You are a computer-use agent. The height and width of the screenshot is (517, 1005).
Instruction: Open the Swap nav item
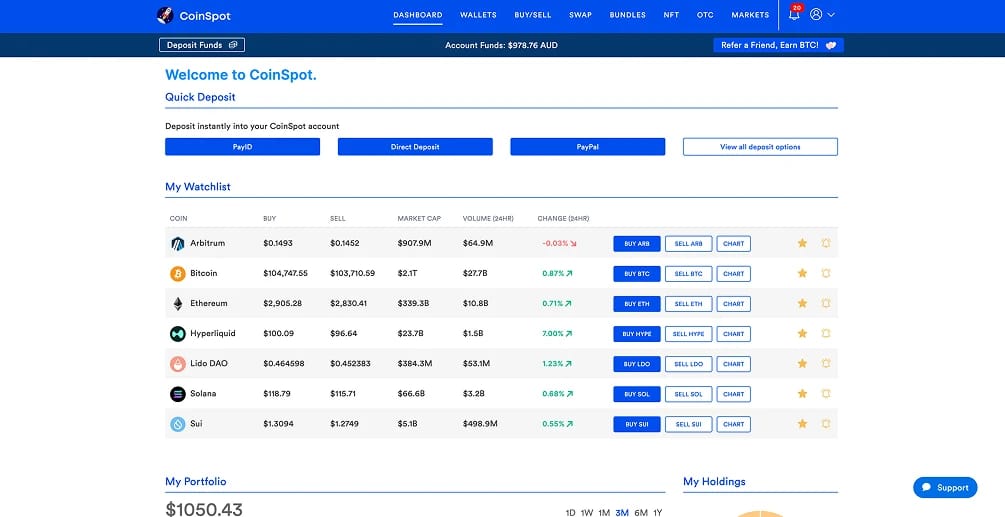pyautogui.click(x=580, y=15)
